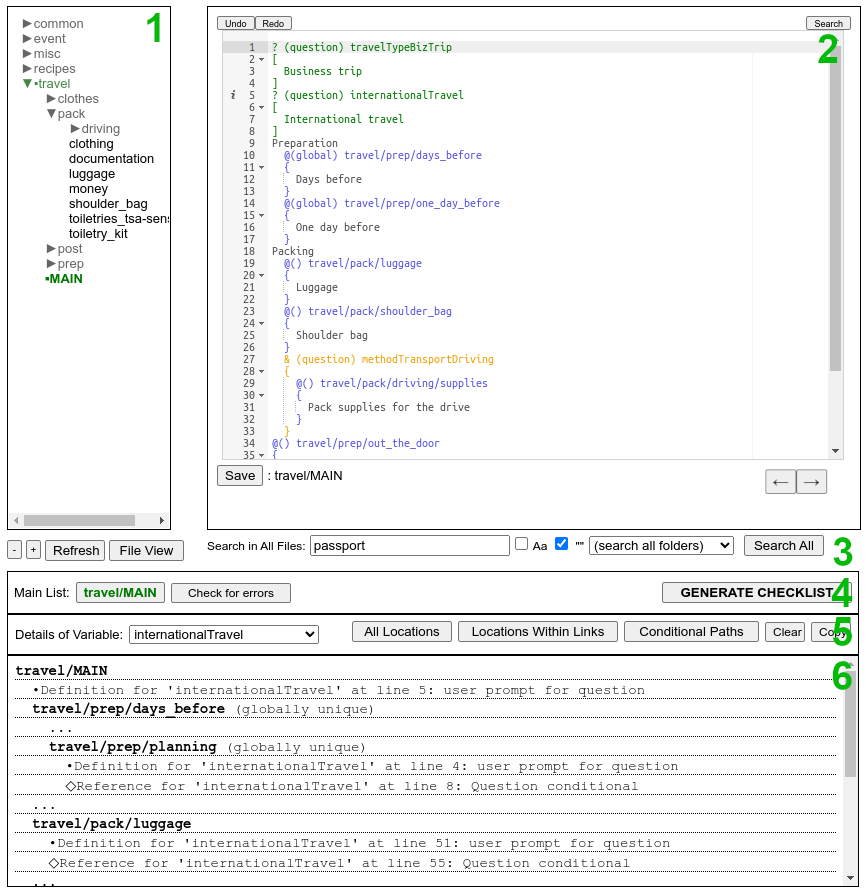This screenshot has height=894, width=866.
Task: Click the Refresh button
Action: click(76, 550)
